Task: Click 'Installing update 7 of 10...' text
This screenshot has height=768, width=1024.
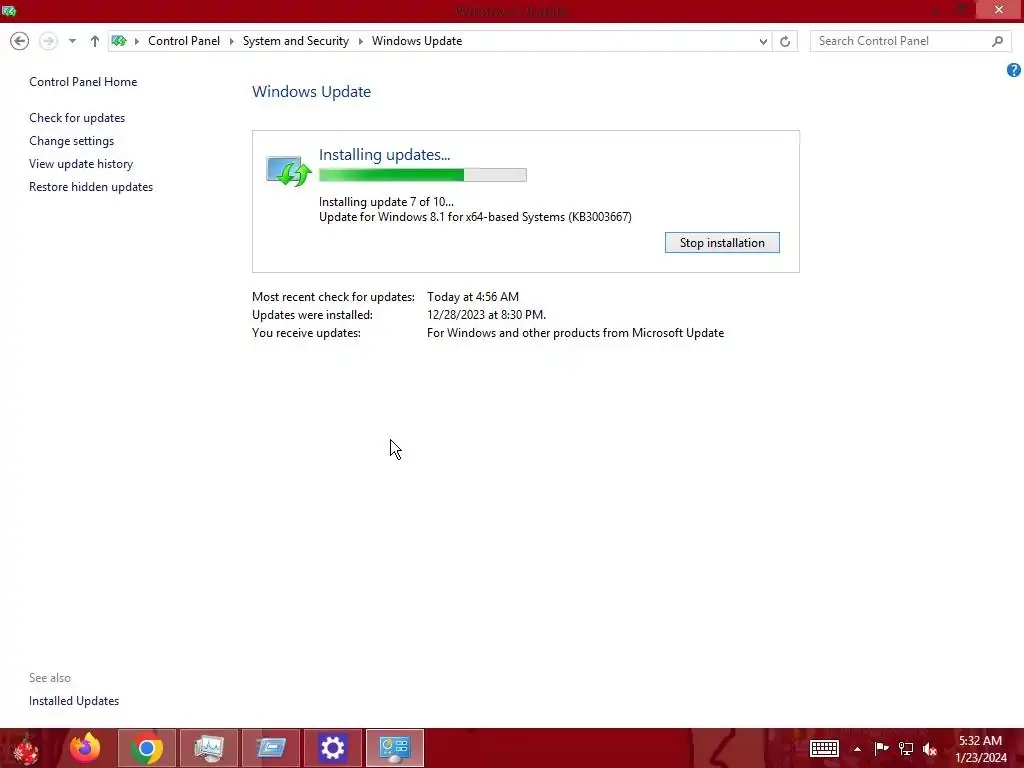Action: coord(386,202)
